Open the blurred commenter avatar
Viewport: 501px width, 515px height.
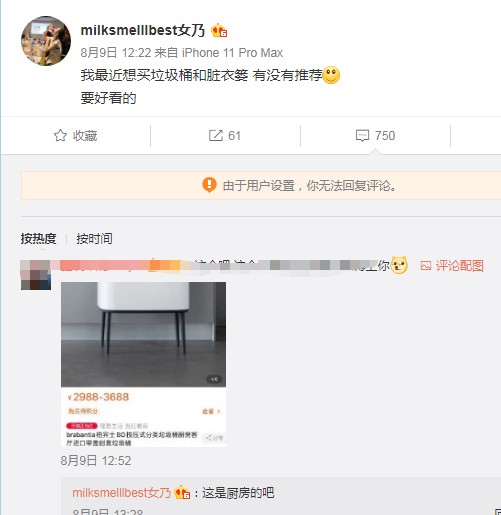pos(36,275)
